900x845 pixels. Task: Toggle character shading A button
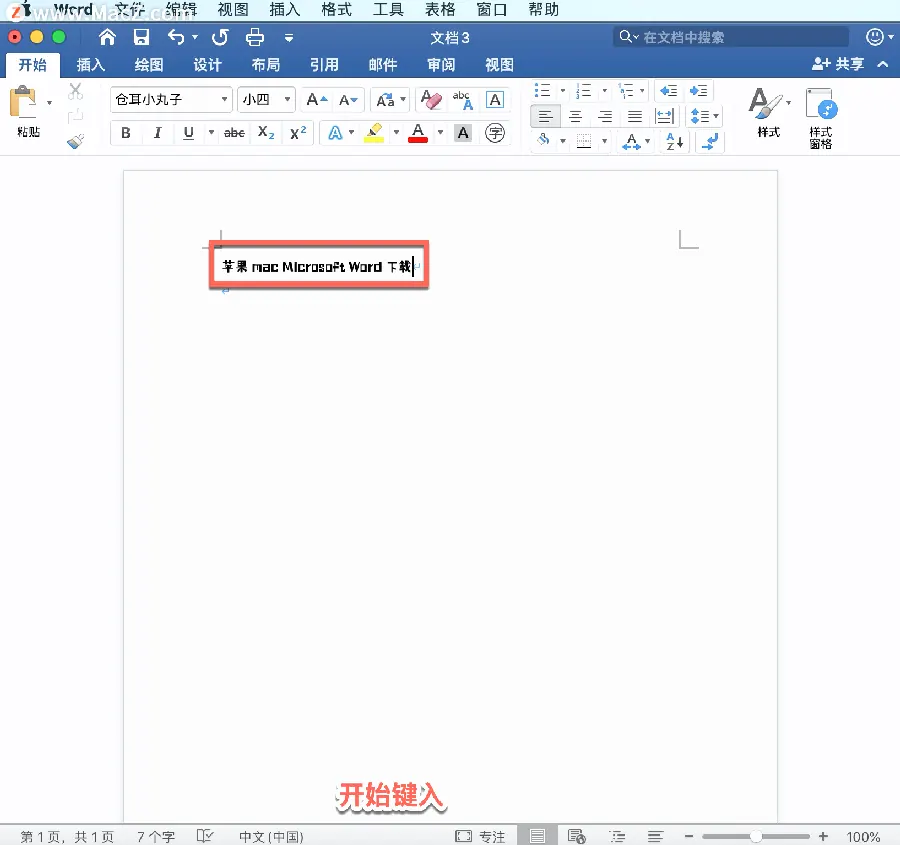[x=463, y=133]
